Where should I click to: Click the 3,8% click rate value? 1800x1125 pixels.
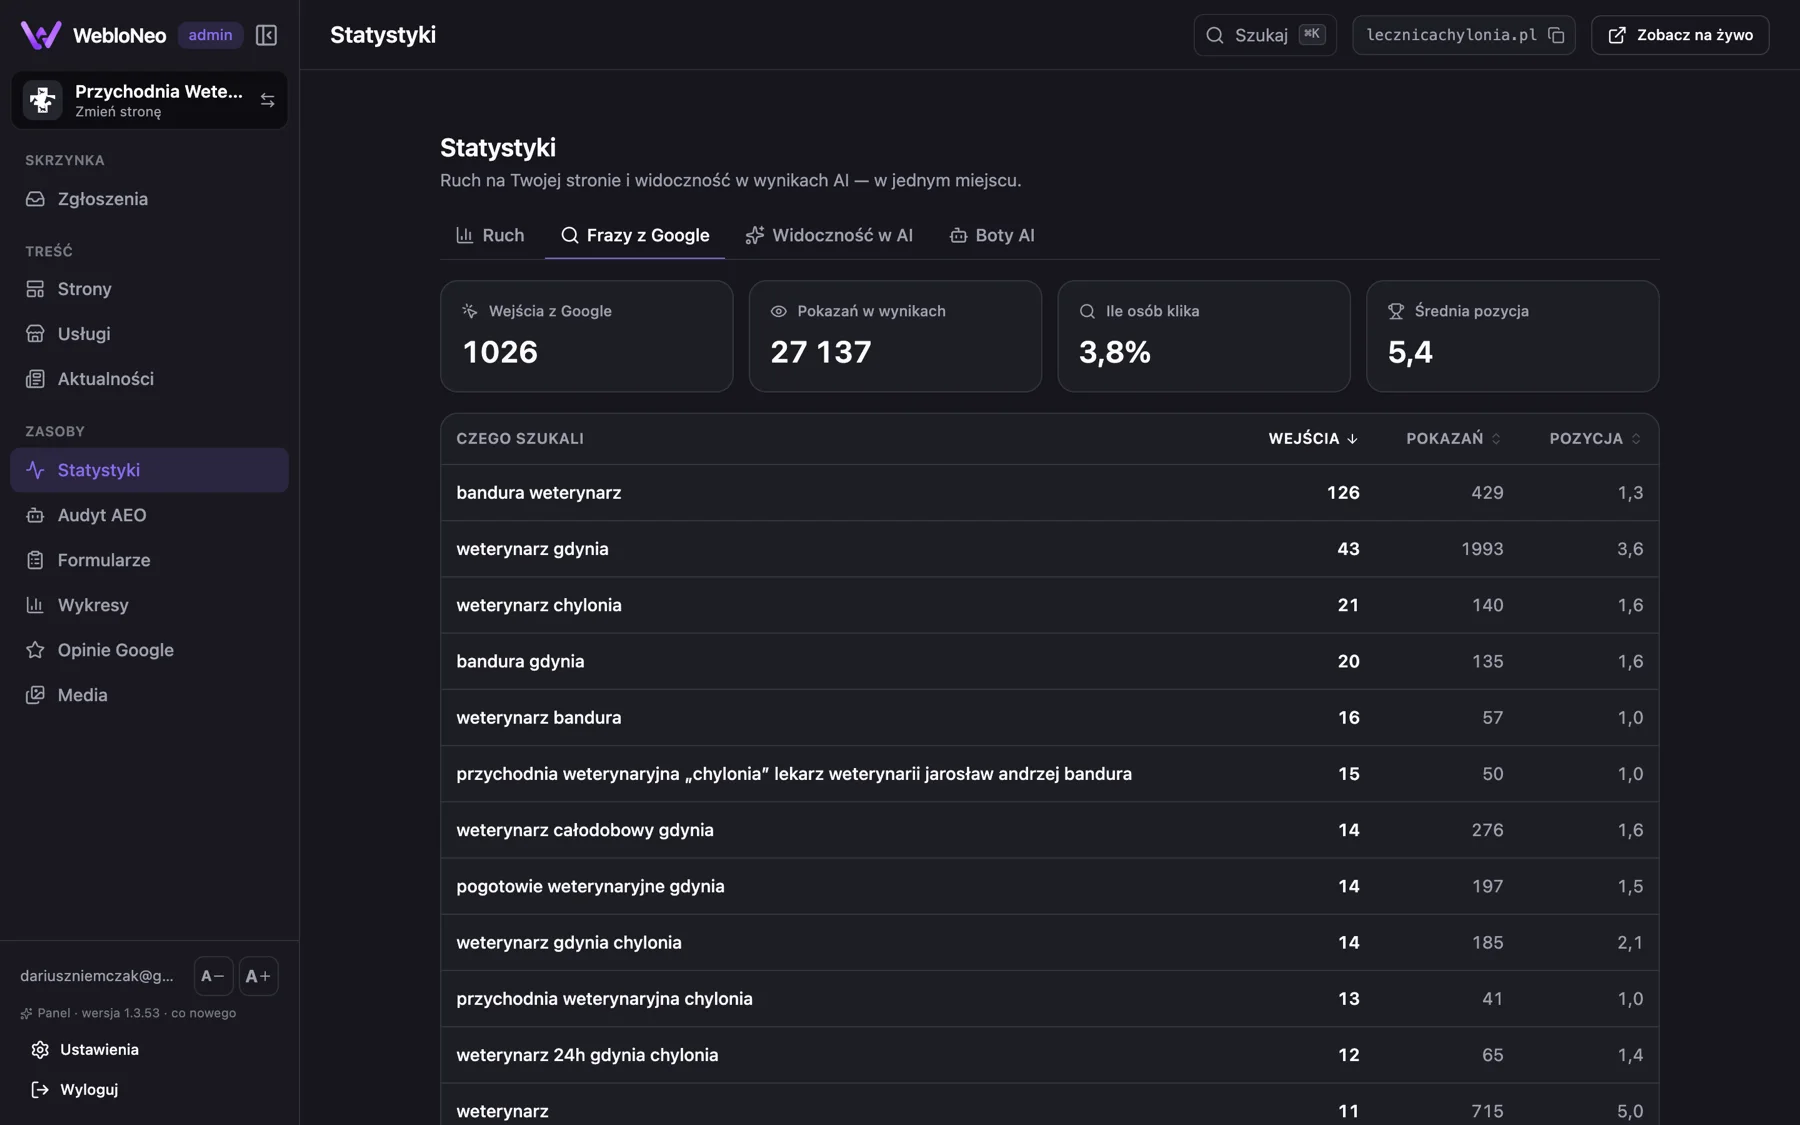tap(1115, 352)
